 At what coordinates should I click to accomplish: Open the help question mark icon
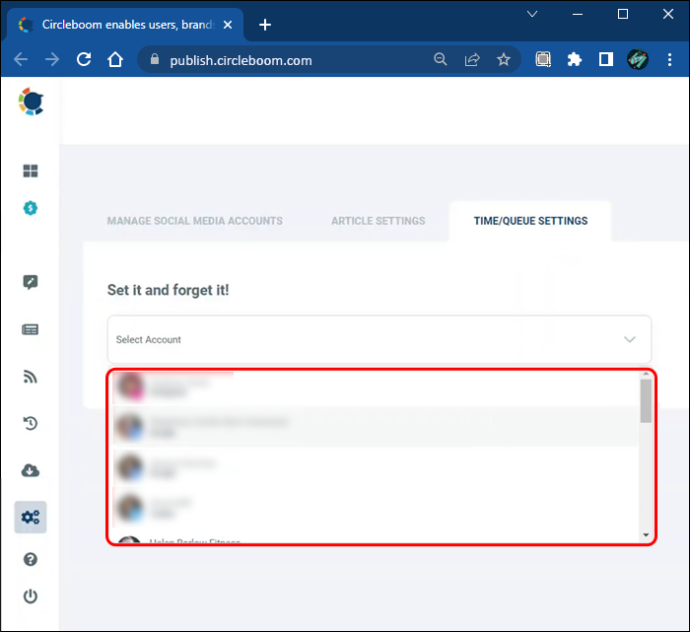[30, 559]
